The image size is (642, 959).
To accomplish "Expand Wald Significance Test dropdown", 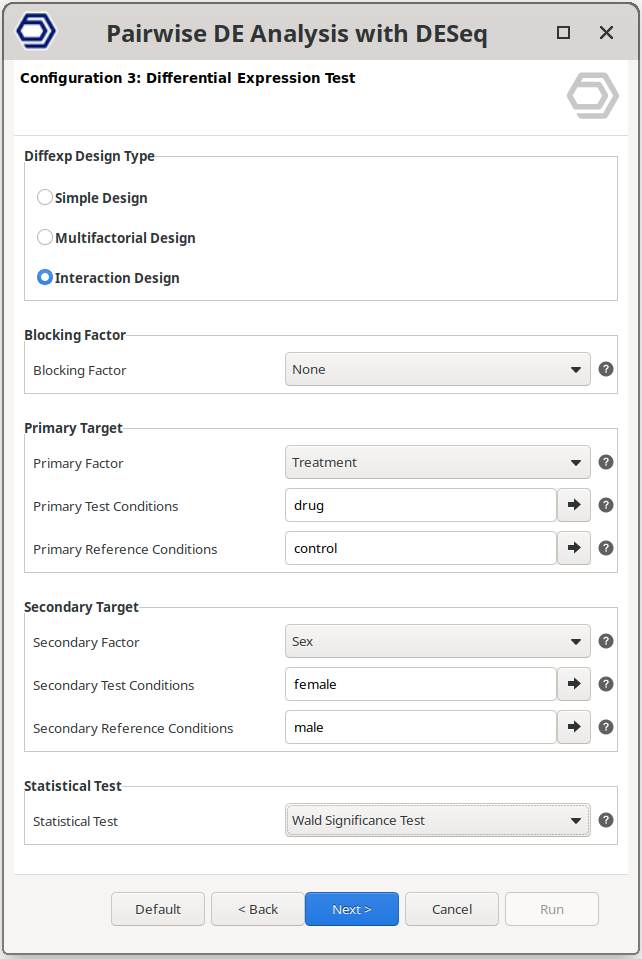I will [437, 820].
